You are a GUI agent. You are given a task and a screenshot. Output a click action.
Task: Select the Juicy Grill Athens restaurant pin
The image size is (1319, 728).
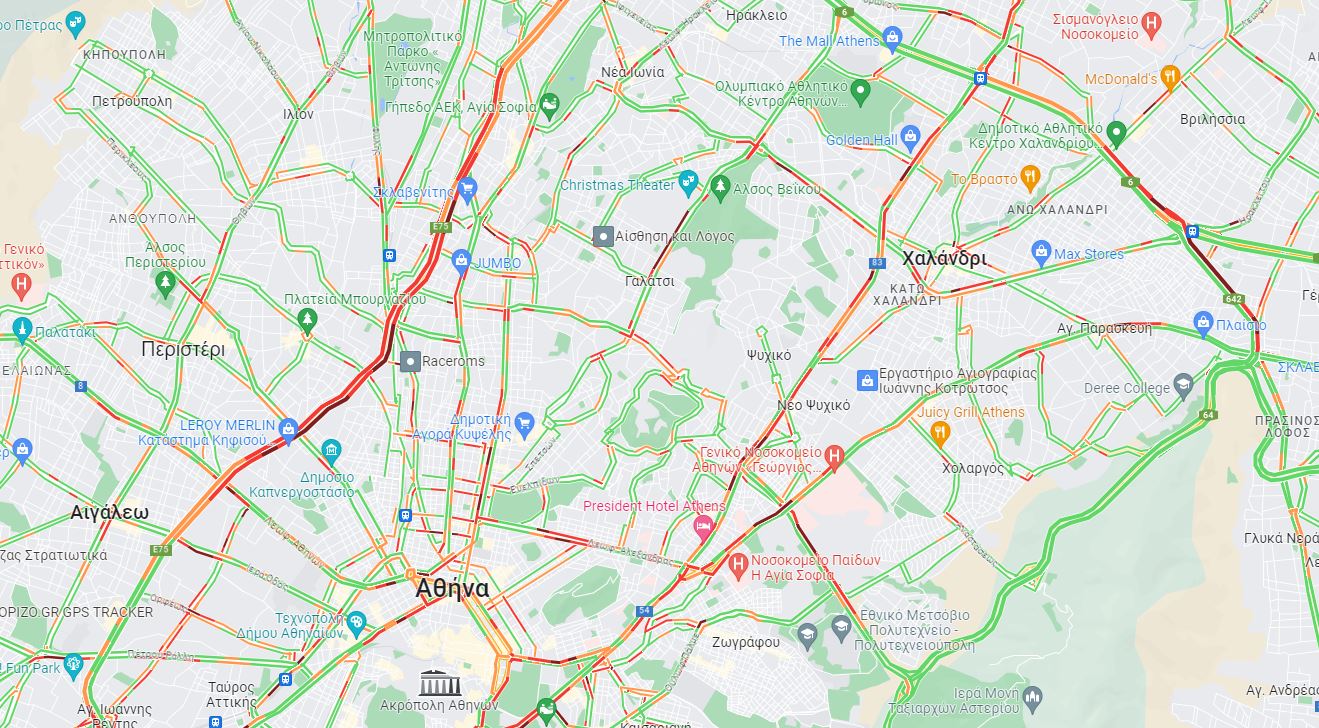(939, 433)
